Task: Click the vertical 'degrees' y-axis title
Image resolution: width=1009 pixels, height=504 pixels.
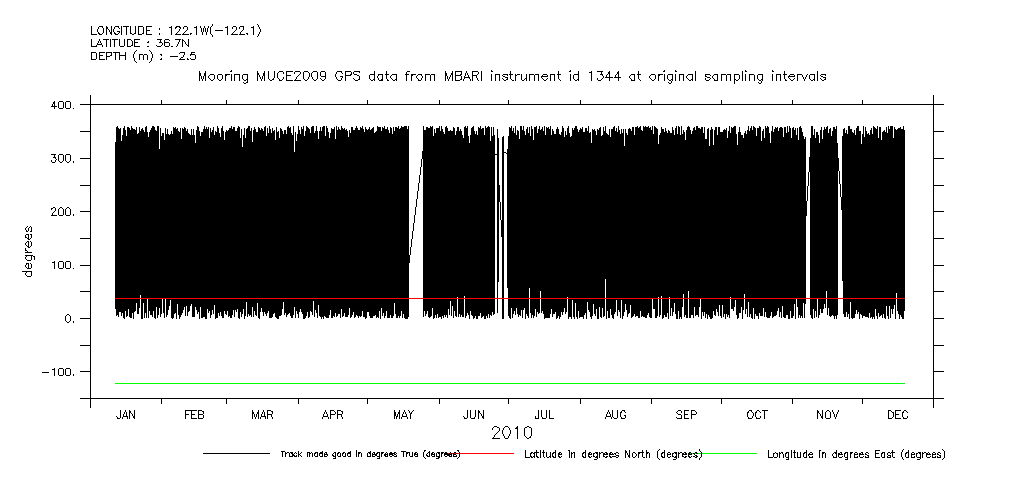Action: tap(30, 253)
